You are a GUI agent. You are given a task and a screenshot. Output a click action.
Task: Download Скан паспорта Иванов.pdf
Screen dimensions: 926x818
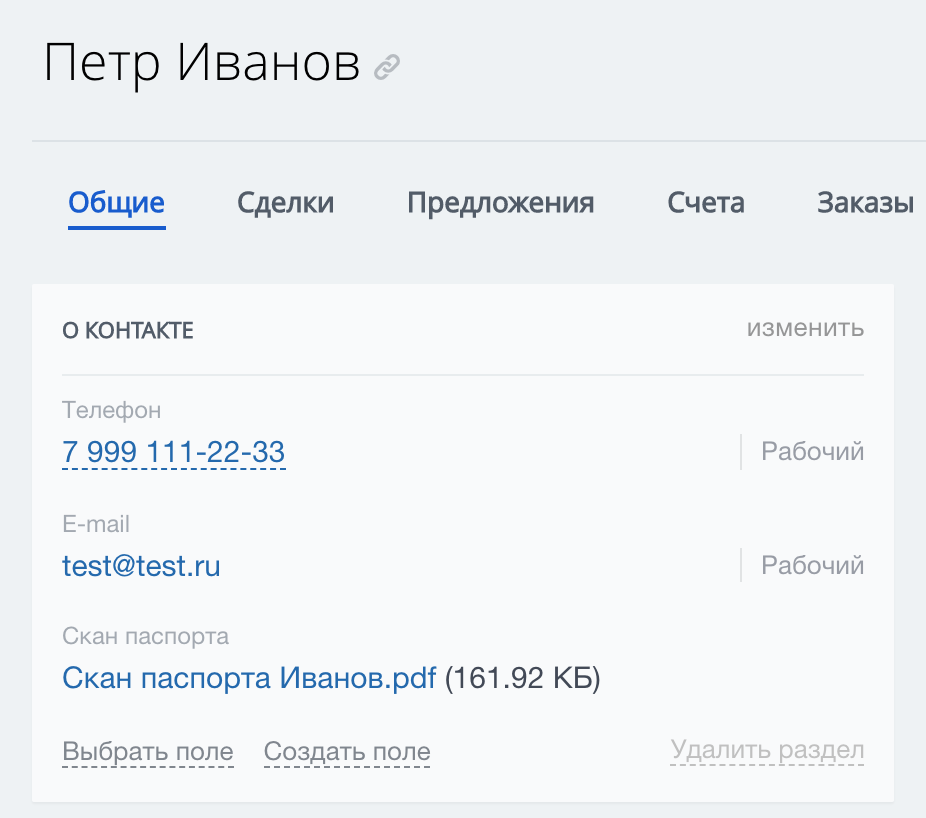click(249, 678)
